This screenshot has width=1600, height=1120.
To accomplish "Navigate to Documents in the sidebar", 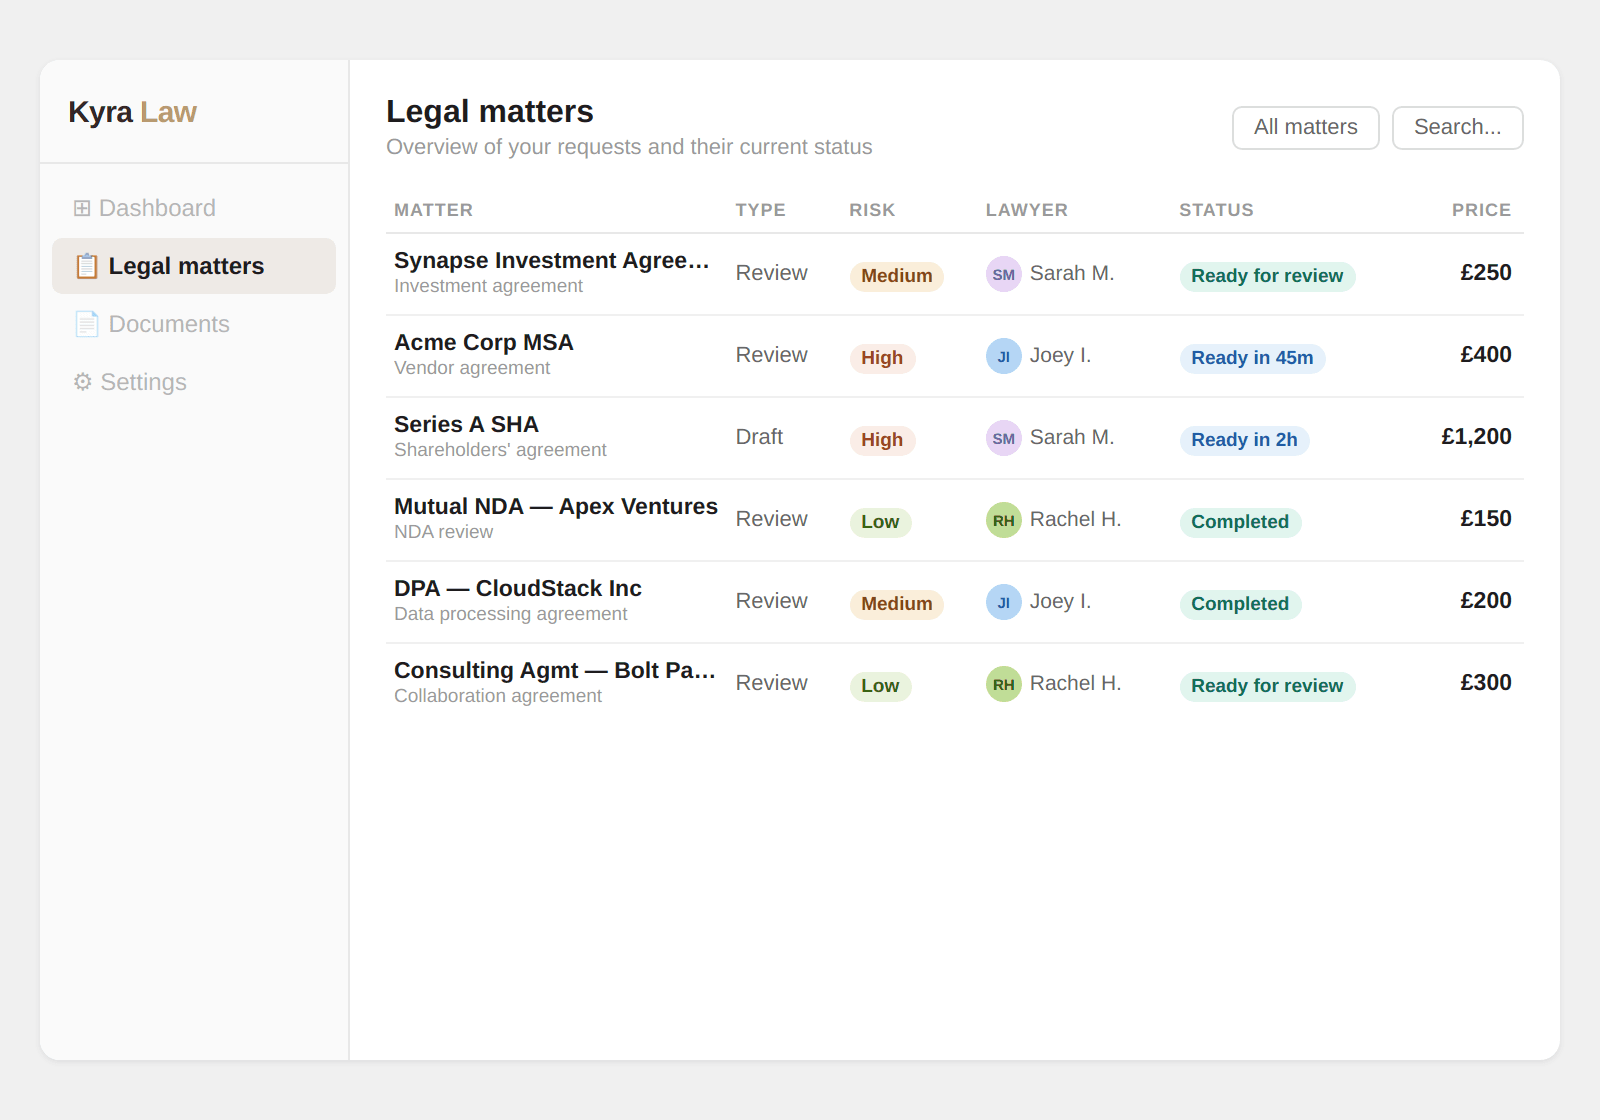I will click(168, 324).
